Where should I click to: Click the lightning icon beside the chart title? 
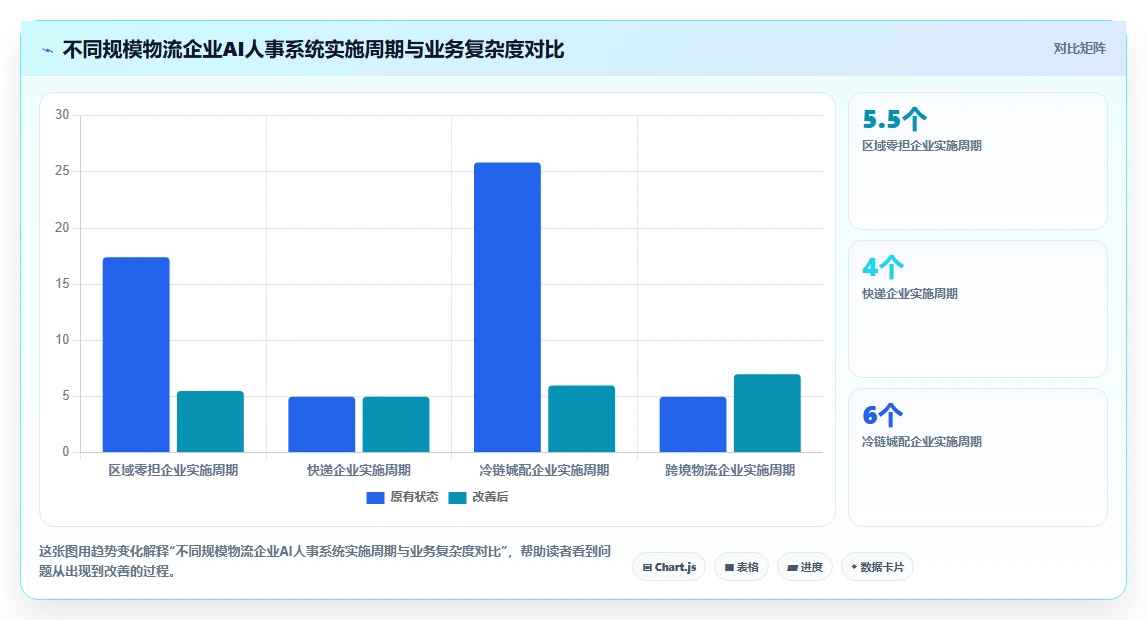click(x=48, y=50)
